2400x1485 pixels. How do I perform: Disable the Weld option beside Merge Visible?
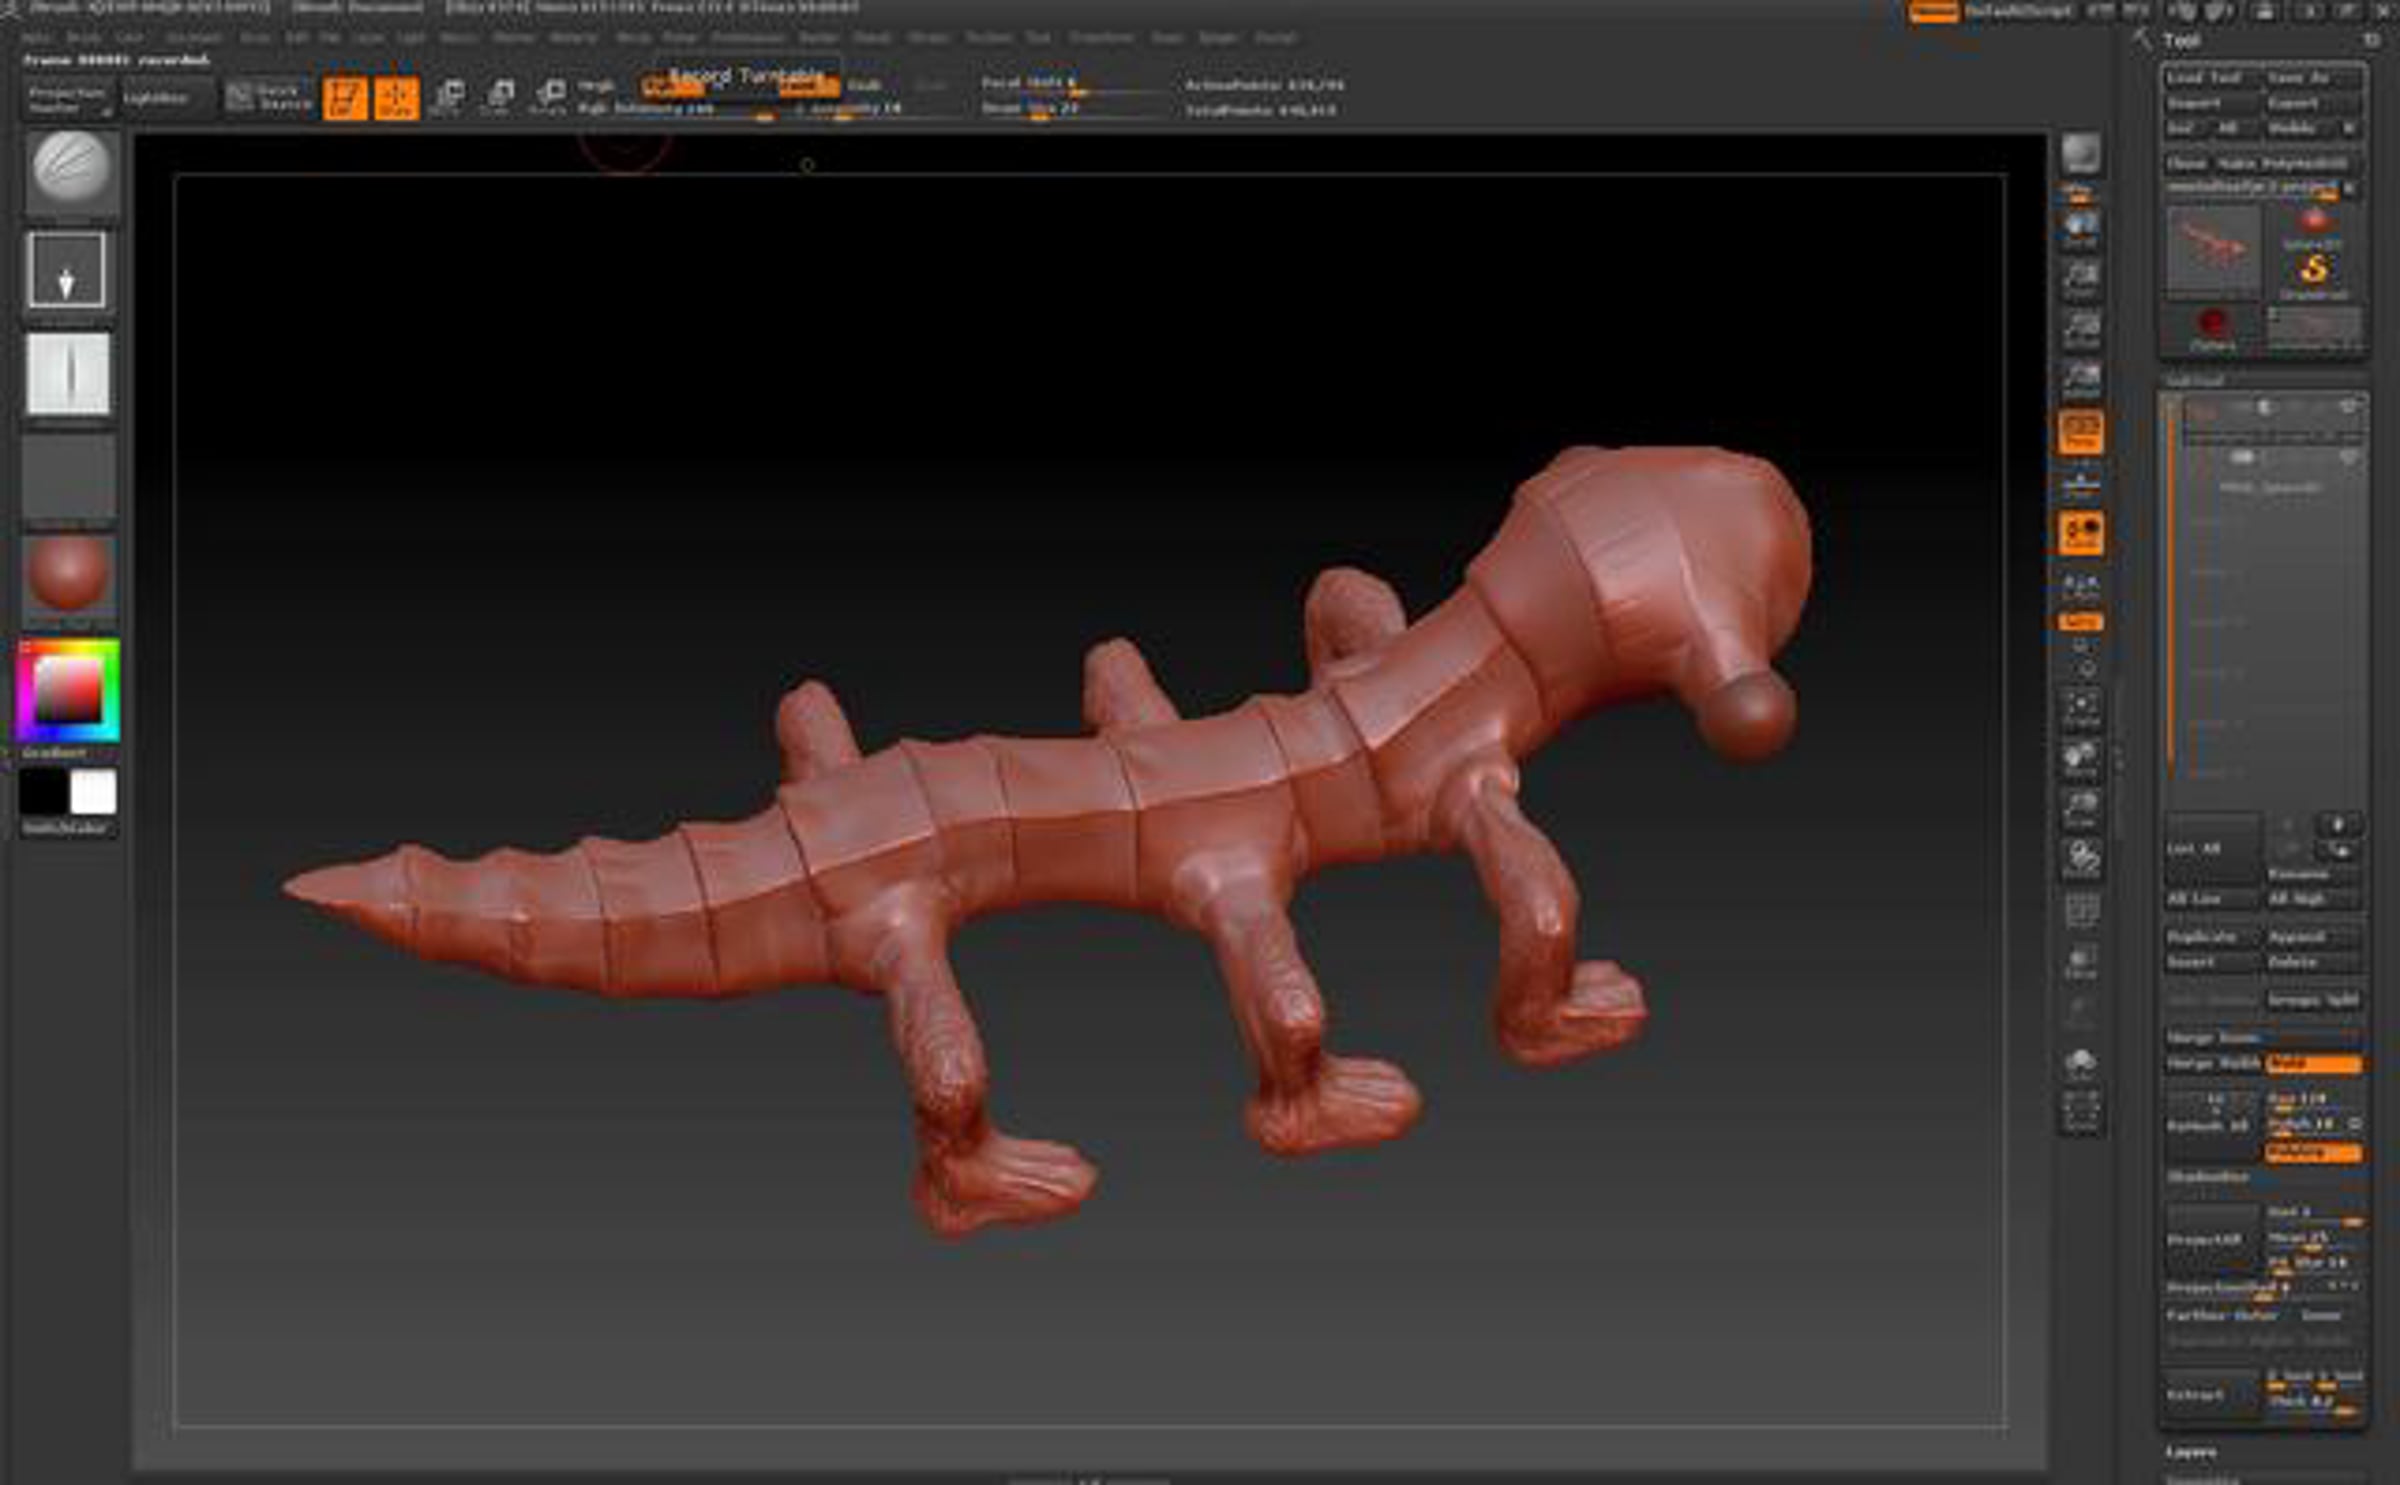pyautogui.click(x=2313, y=1064)
